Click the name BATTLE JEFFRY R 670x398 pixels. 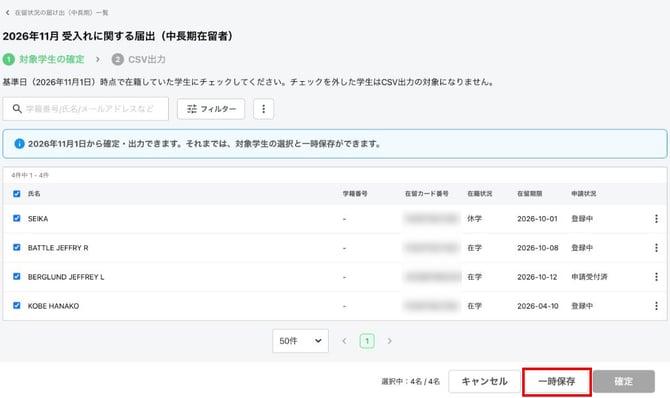pyautogui.click(x=58, y=248)
